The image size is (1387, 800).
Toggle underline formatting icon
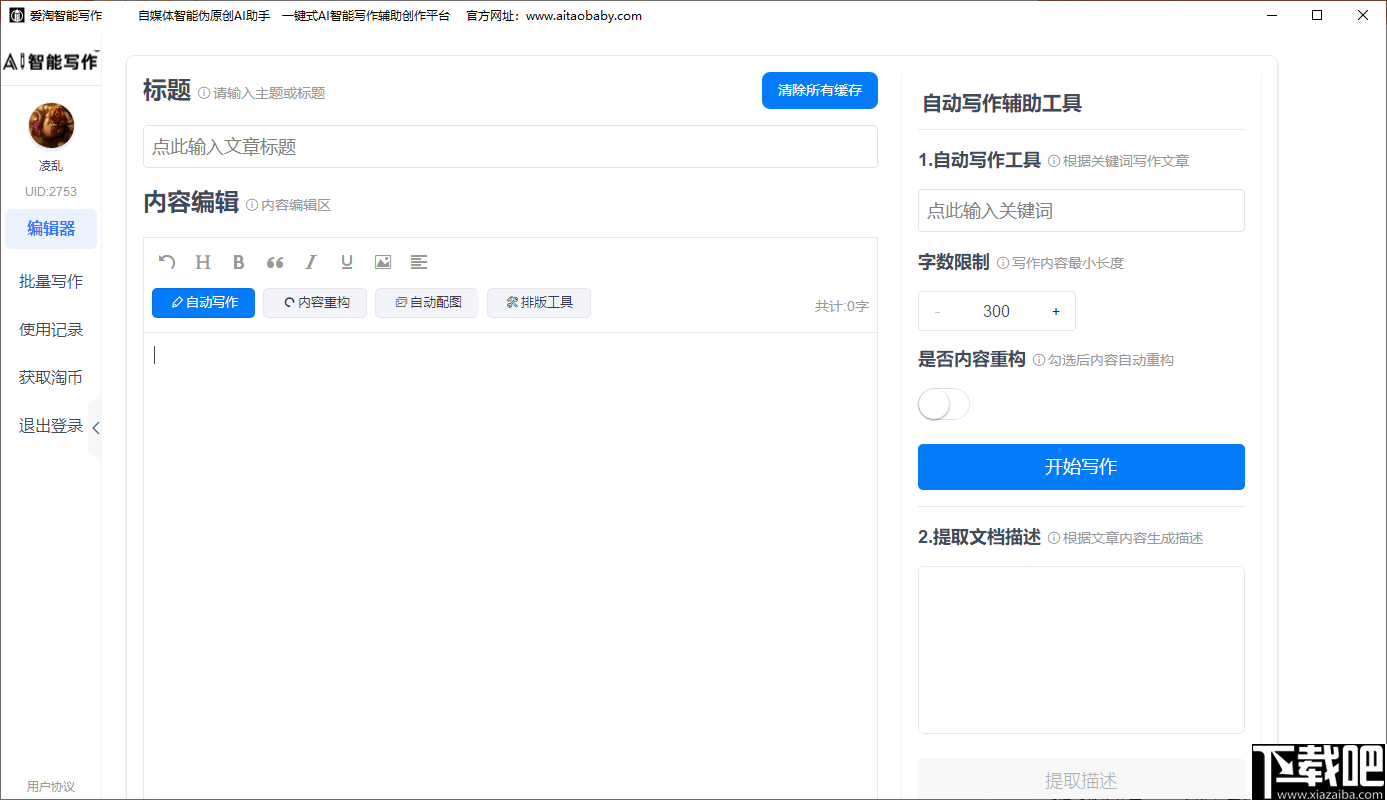(x=347, y=262)
